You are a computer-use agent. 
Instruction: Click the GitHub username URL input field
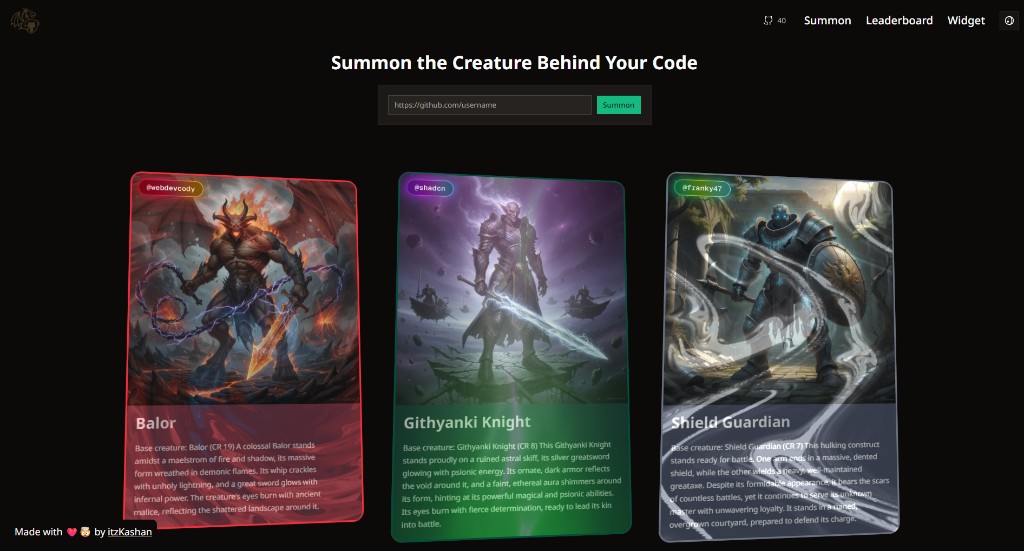click(490, 104)
